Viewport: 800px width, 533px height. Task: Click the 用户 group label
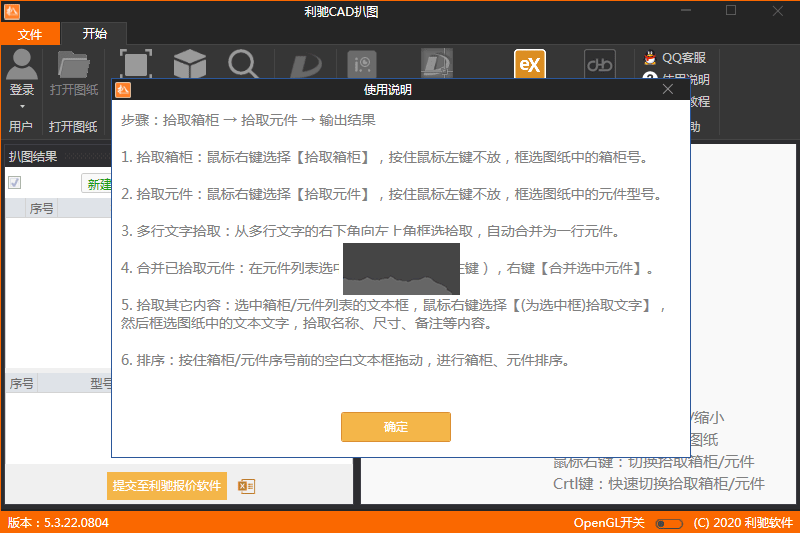tap(20, 126)
